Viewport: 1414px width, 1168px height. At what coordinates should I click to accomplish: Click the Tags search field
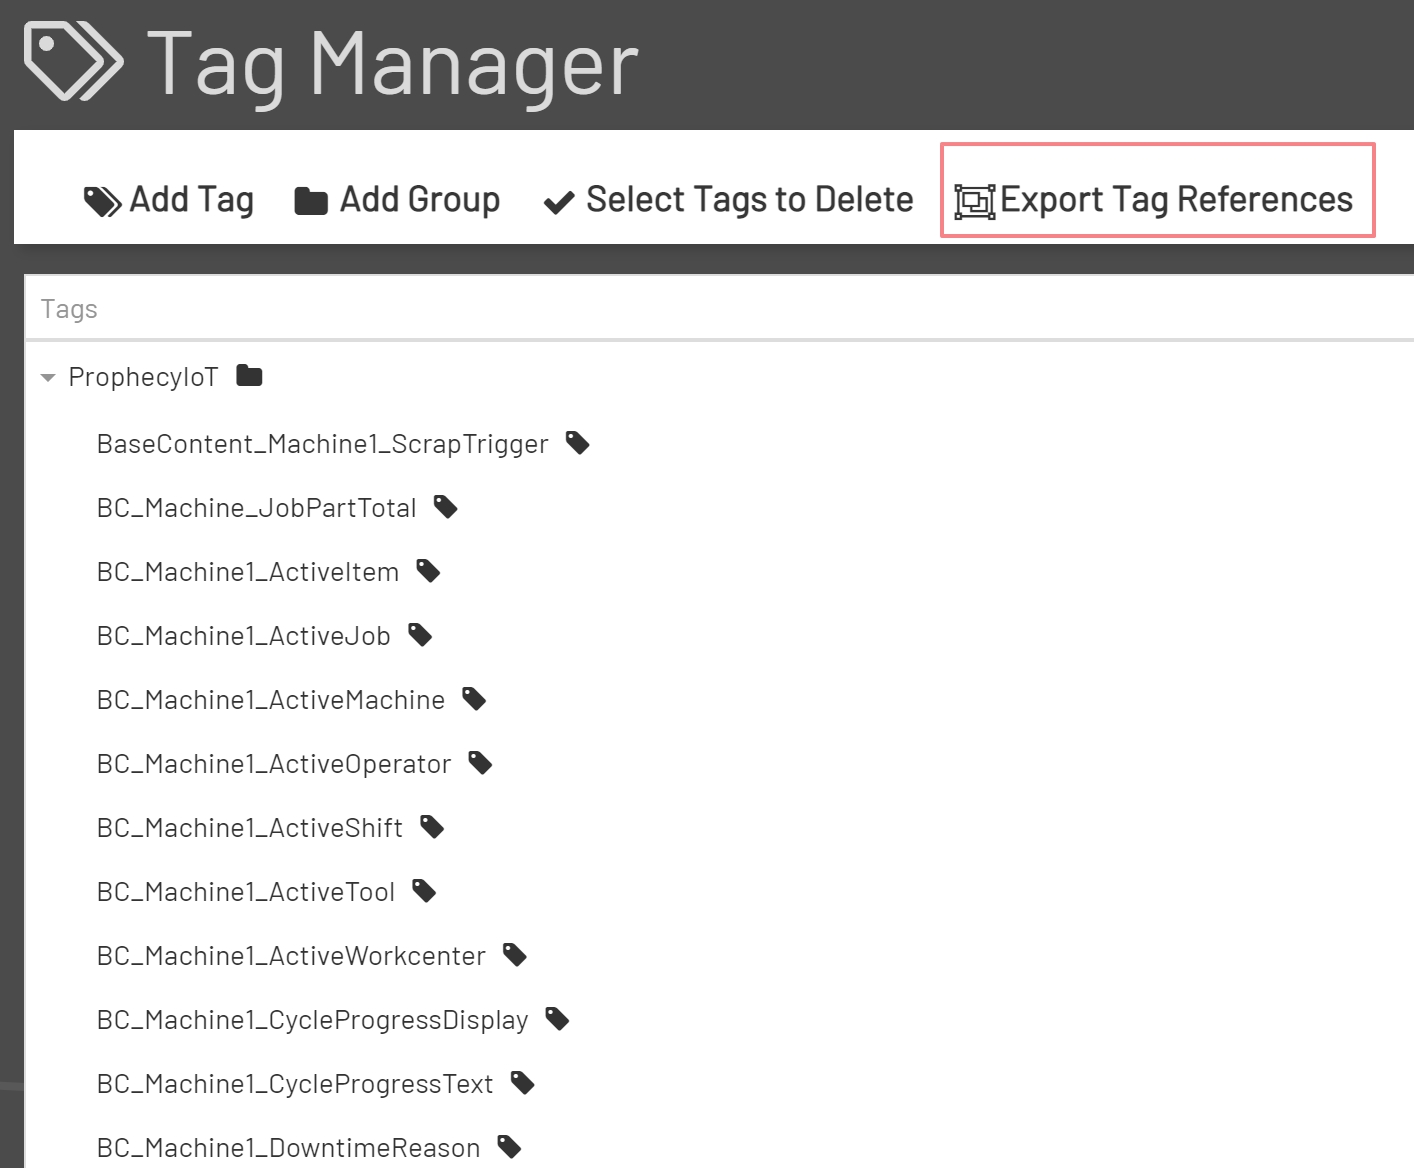tap(400, 308)
